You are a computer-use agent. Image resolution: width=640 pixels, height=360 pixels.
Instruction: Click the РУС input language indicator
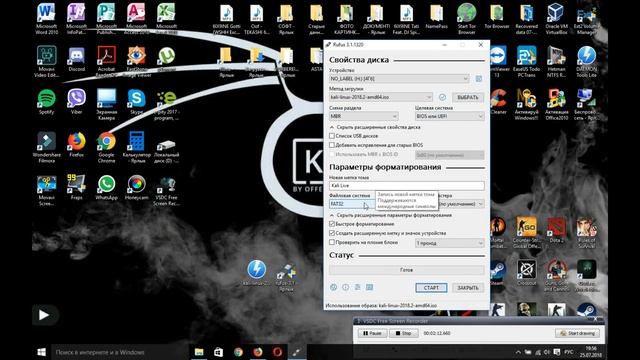point(568,352)
